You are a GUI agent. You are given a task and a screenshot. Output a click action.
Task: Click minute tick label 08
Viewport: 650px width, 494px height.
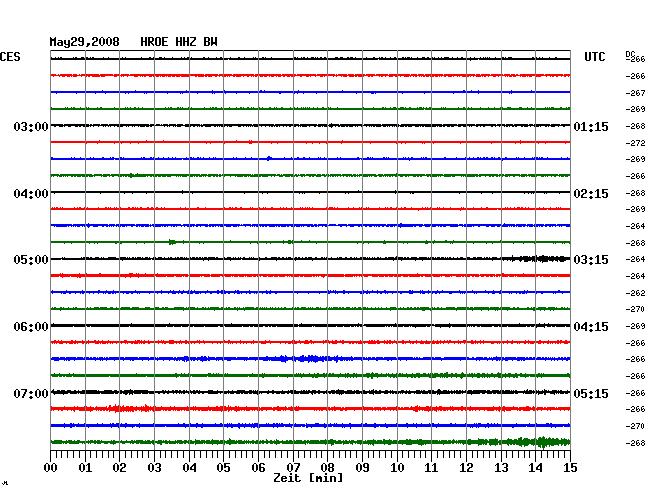tap(327, 468)
